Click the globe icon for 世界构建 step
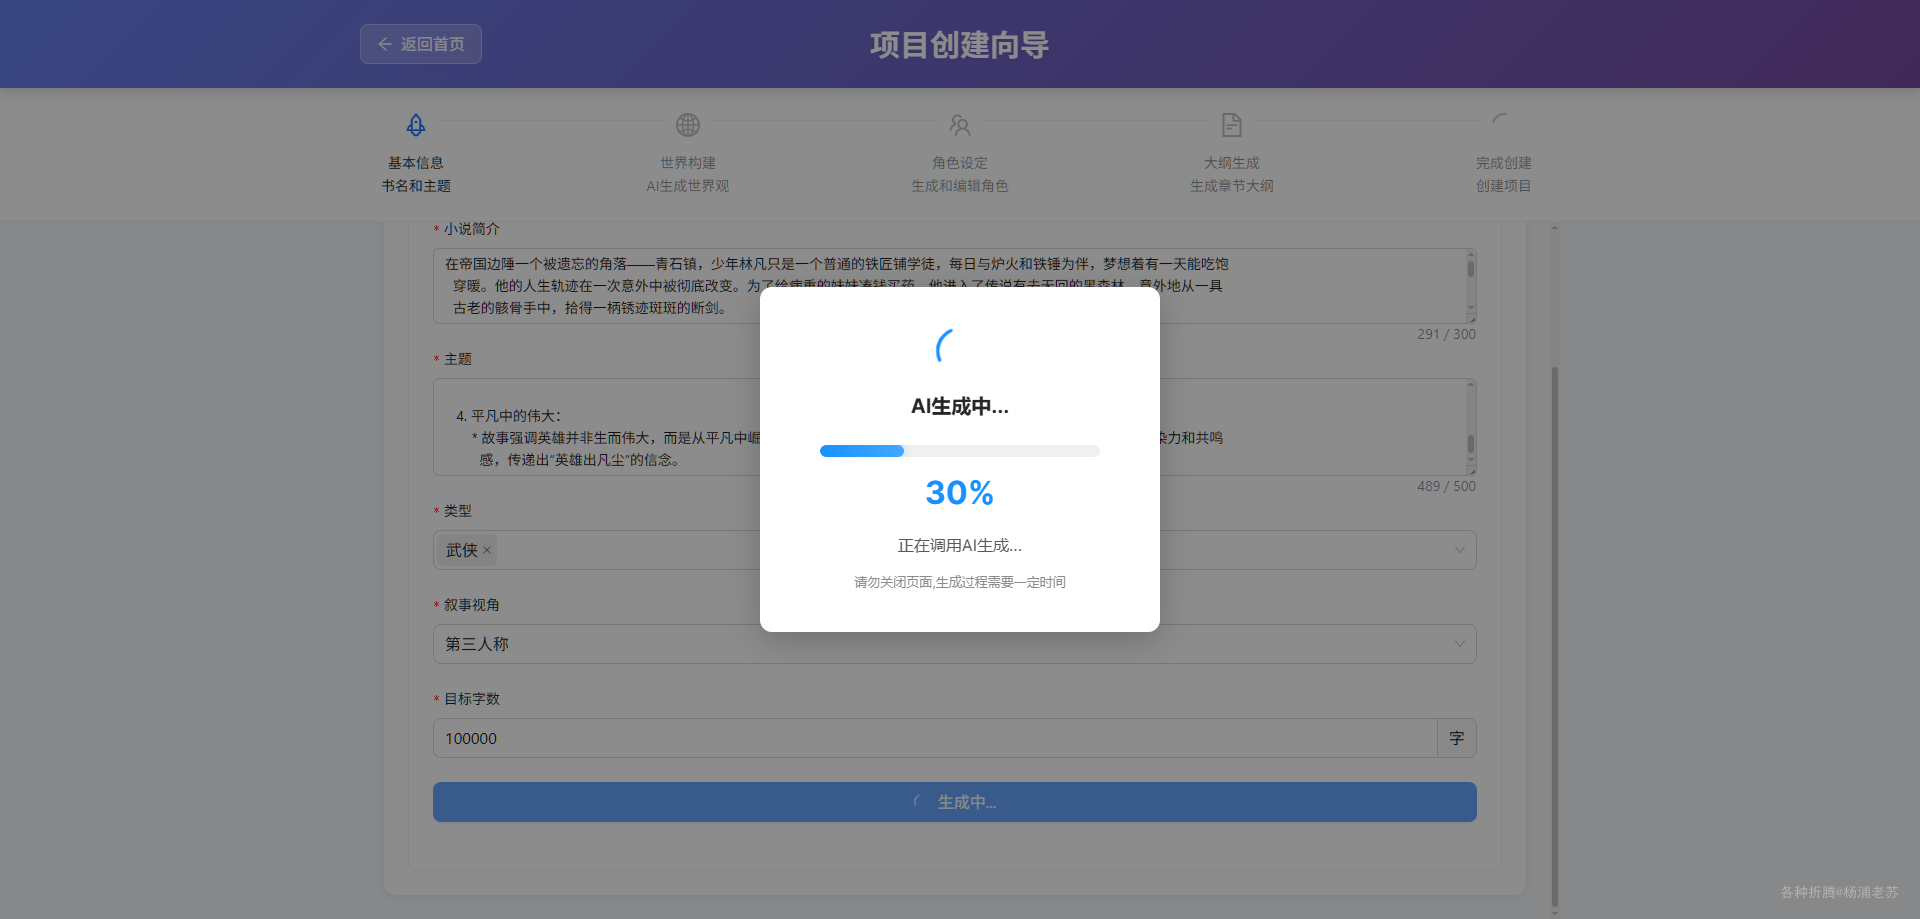The width and height of the screenshot is (1920, 919). coord(688,125)
